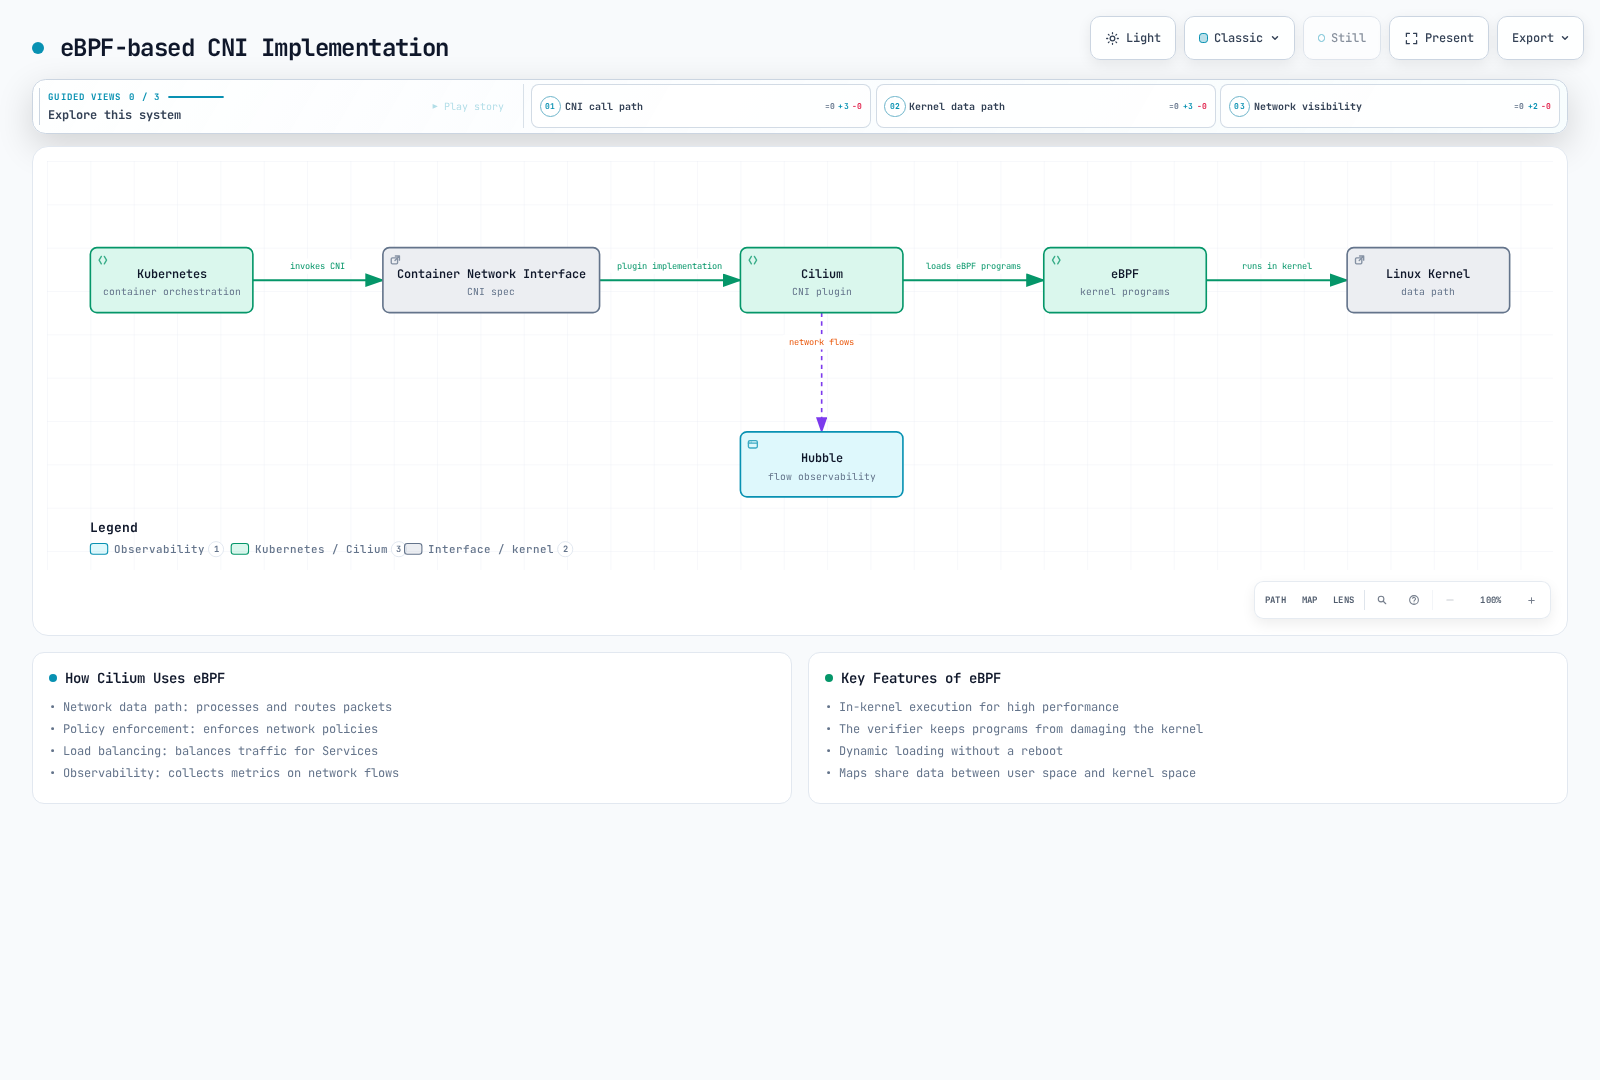The image size is (1600, 1080).
Task: Enter Present fullscreen mode
Action: click(x=1438, y=38)
